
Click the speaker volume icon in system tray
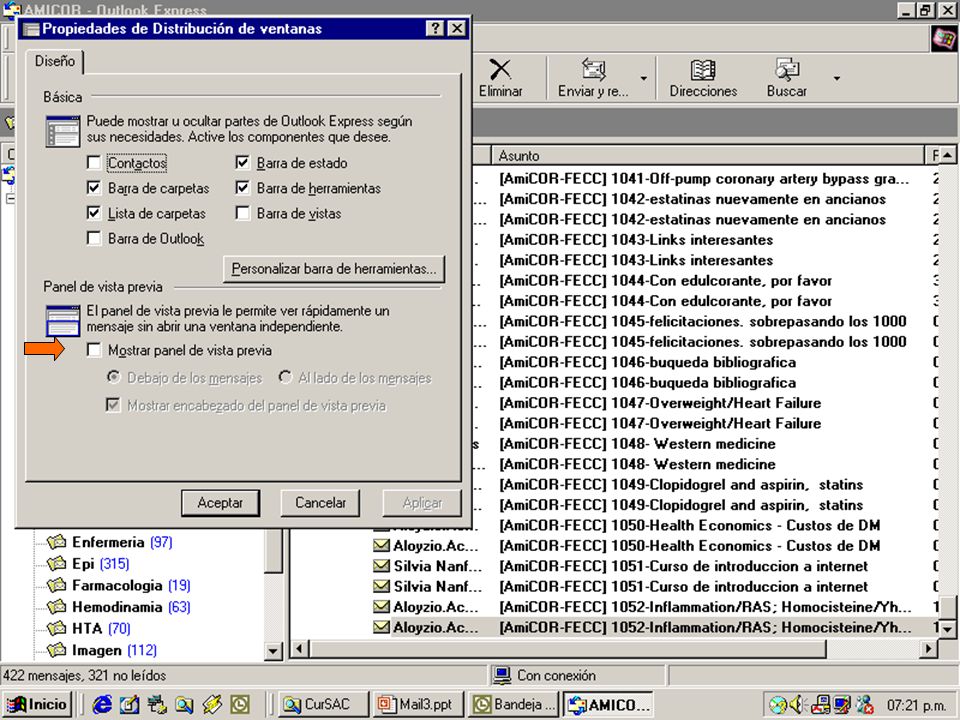797,705
